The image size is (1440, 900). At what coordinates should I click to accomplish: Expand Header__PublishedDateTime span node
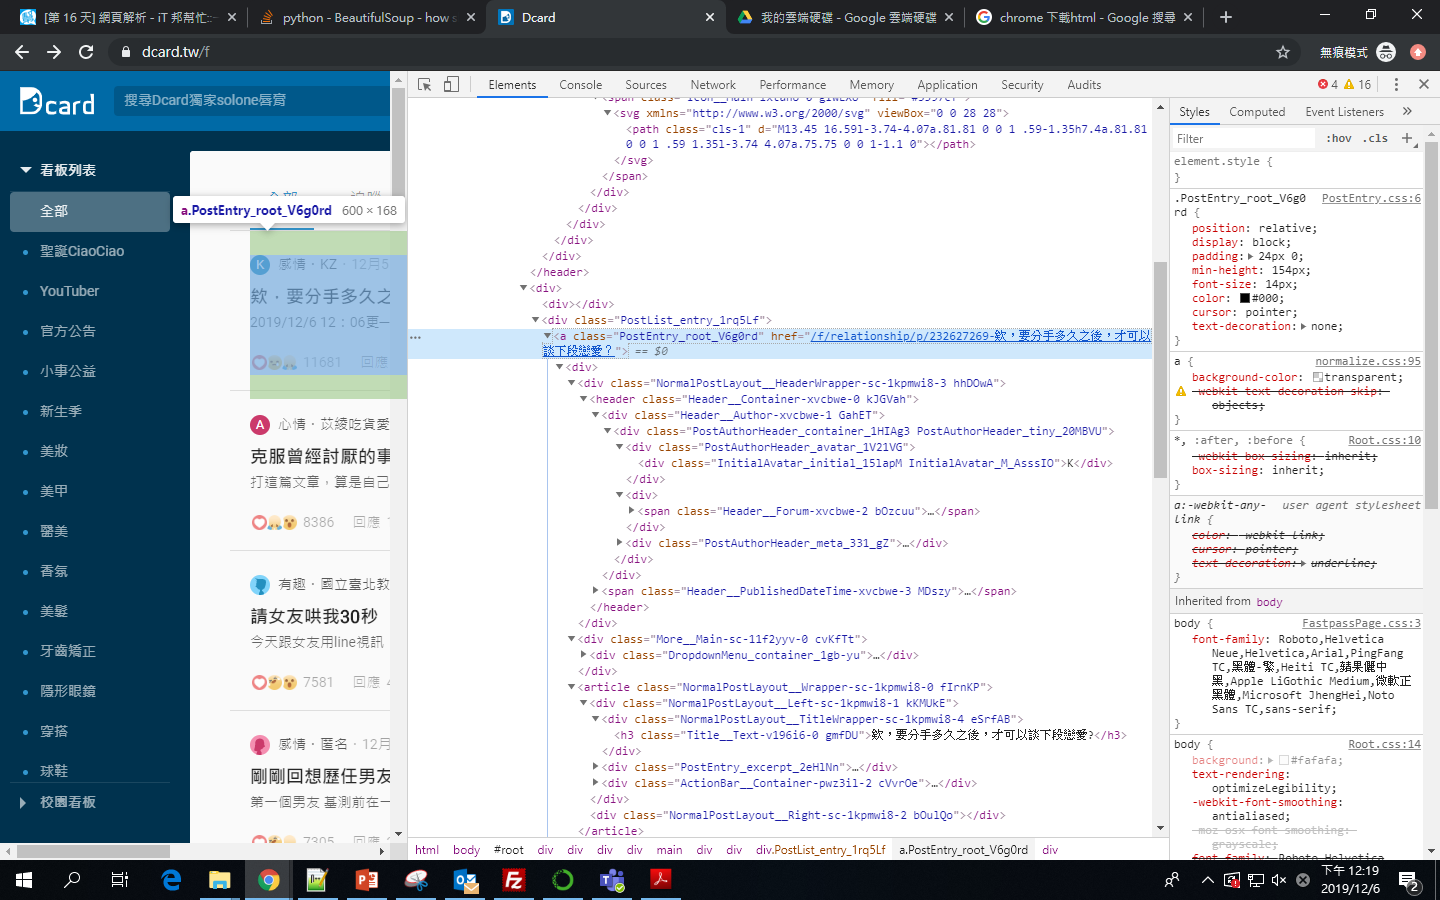point(595,591)
